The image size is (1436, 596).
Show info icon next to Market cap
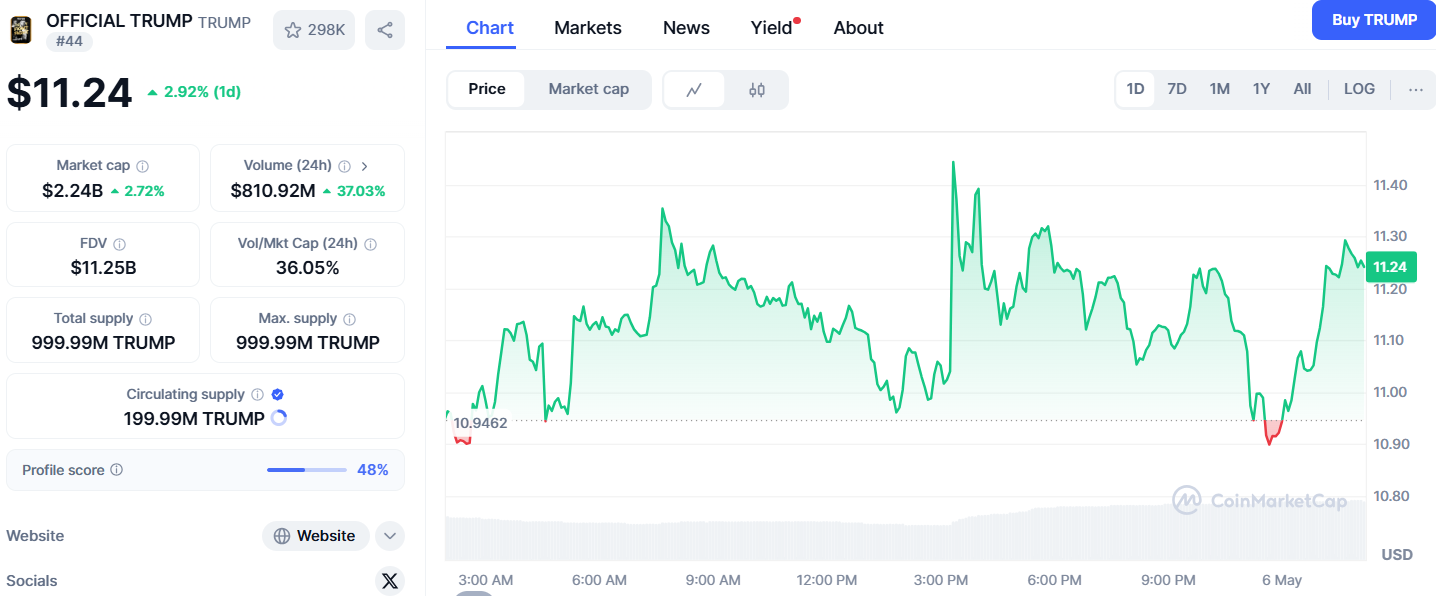(x=143, y=166)
